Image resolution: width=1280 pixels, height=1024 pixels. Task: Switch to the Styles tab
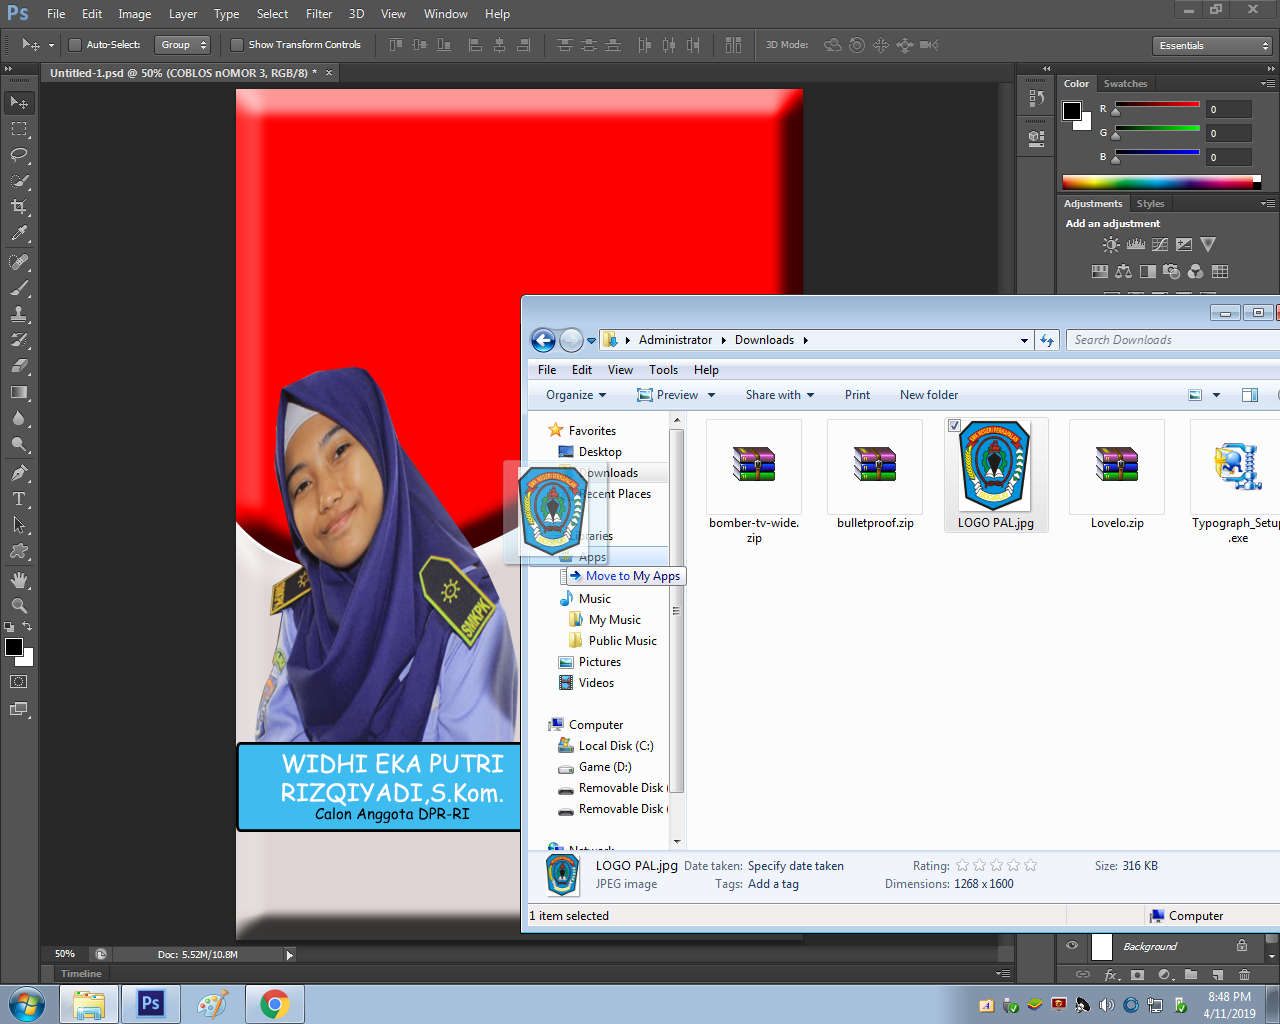(1150, 204)
